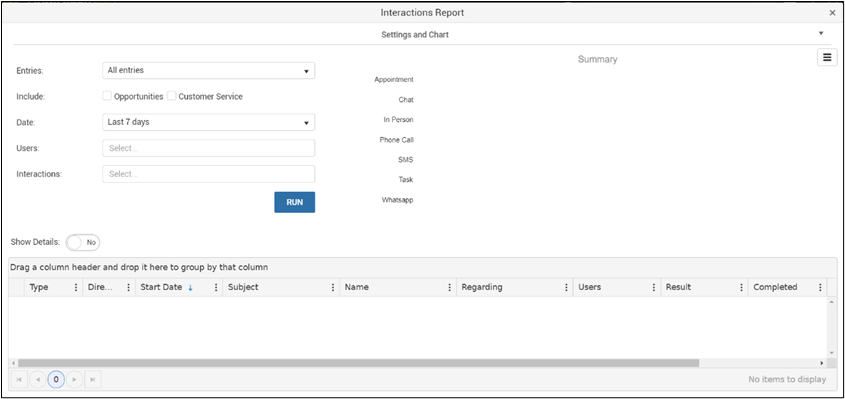The image size is (845, 399).
Task: Click the SMS chart label
Action: pyautogui.click(x=406, y=160)
